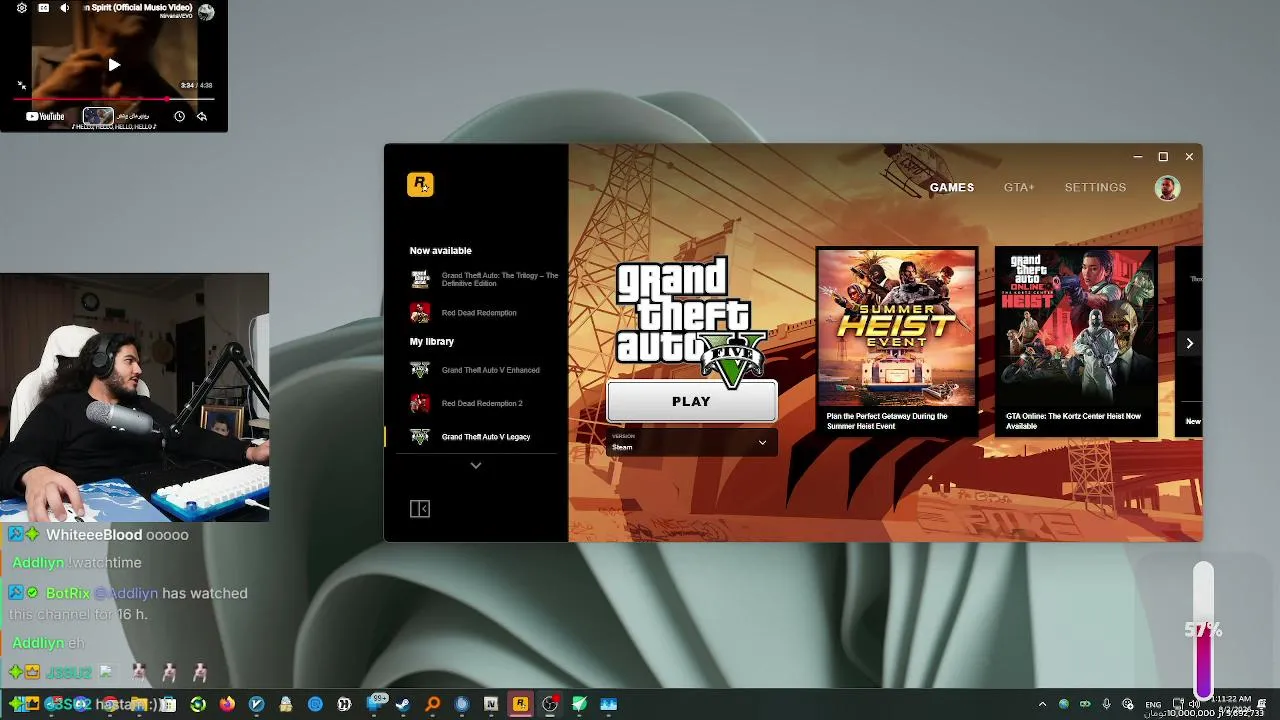Open the Summer Heist Event news card

click(897, 341)
